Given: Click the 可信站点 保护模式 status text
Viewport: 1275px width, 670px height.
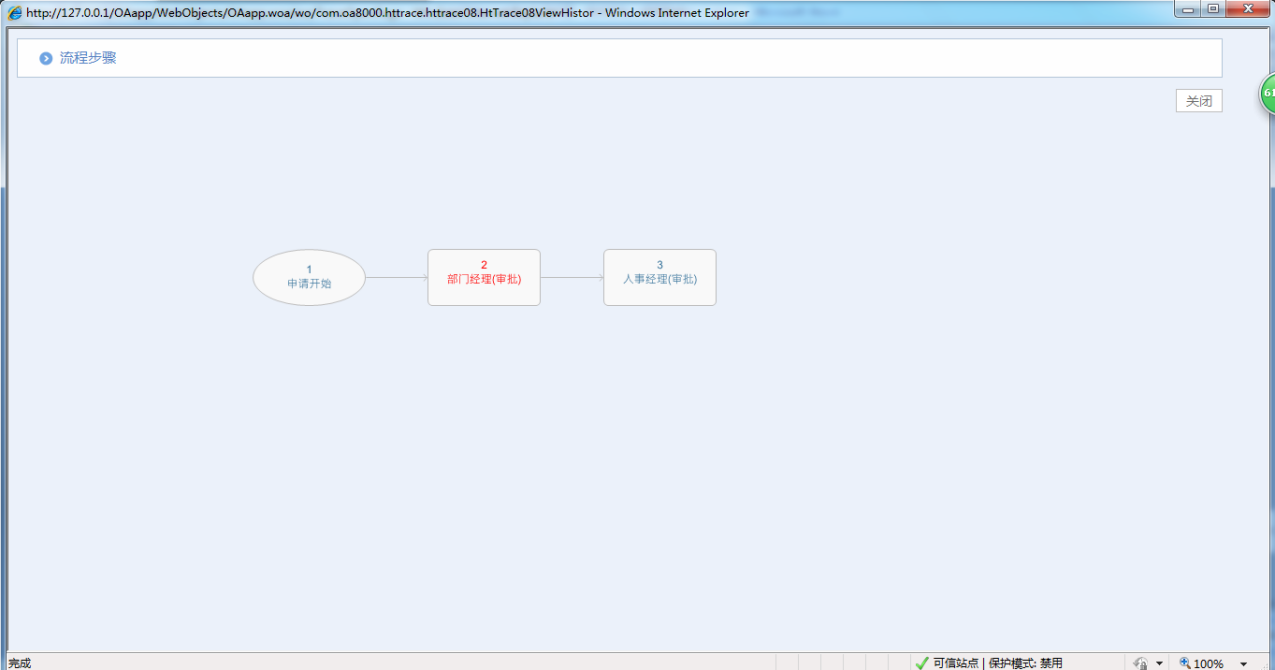Looking at the screenshot, I should (x=997, y=663).
